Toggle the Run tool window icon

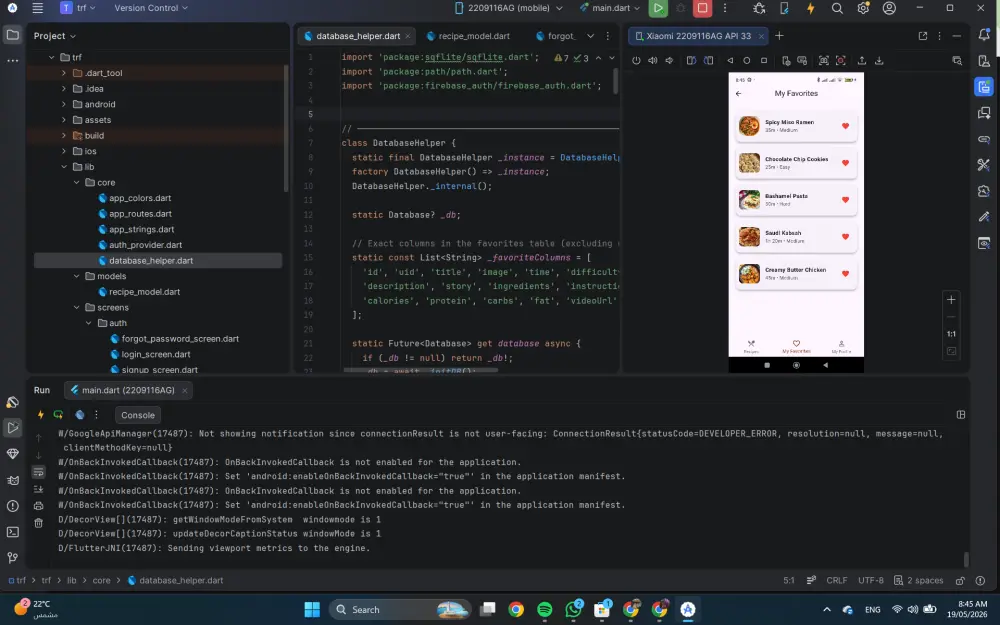12,427
